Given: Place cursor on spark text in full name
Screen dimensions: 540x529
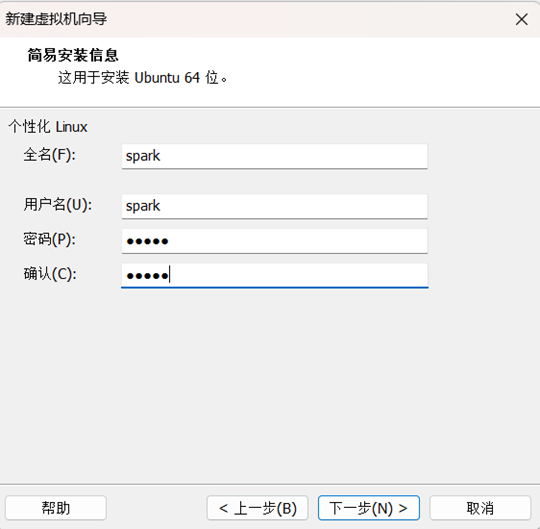Looking at the screenshot, I should point(143,156).
